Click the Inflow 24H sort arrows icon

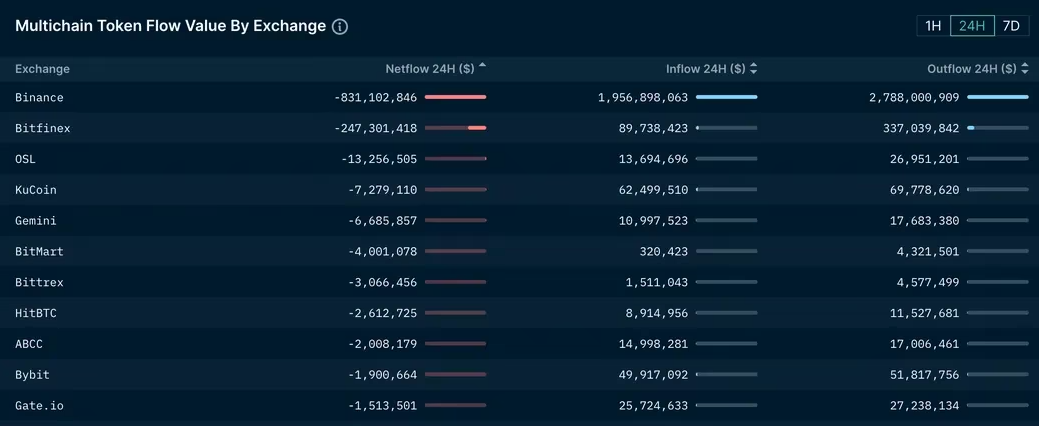point(753,69)
